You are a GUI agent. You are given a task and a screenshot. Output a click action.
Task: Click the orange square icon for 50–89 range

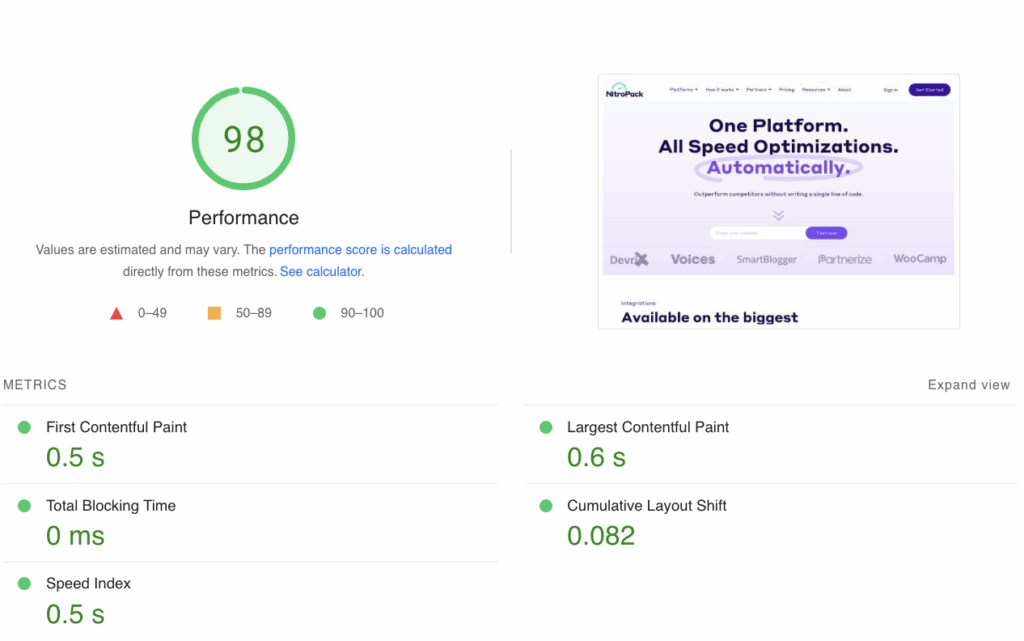pyautogui.click(x=214, y=312)
